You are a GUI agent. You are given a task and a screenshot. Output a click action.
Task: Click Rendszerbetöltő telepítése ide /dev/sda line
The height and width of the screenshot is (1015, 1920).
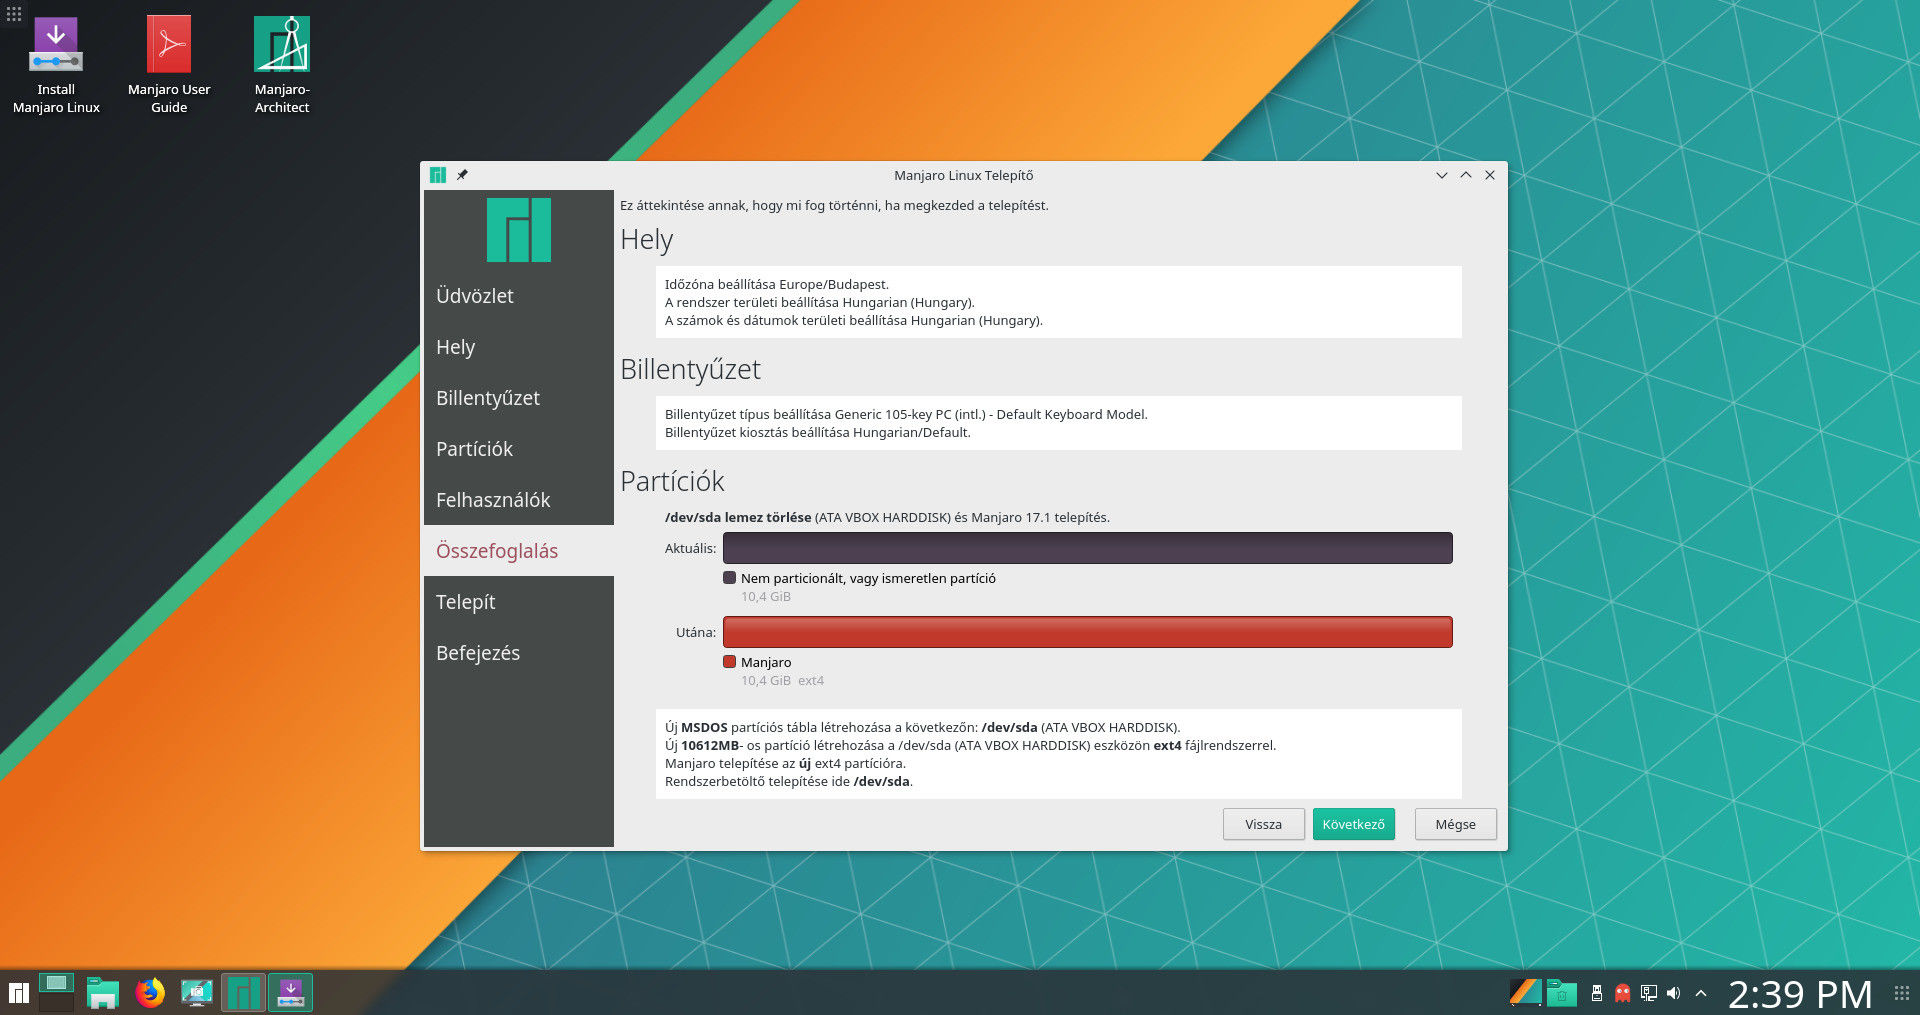(x=788, y=781)
